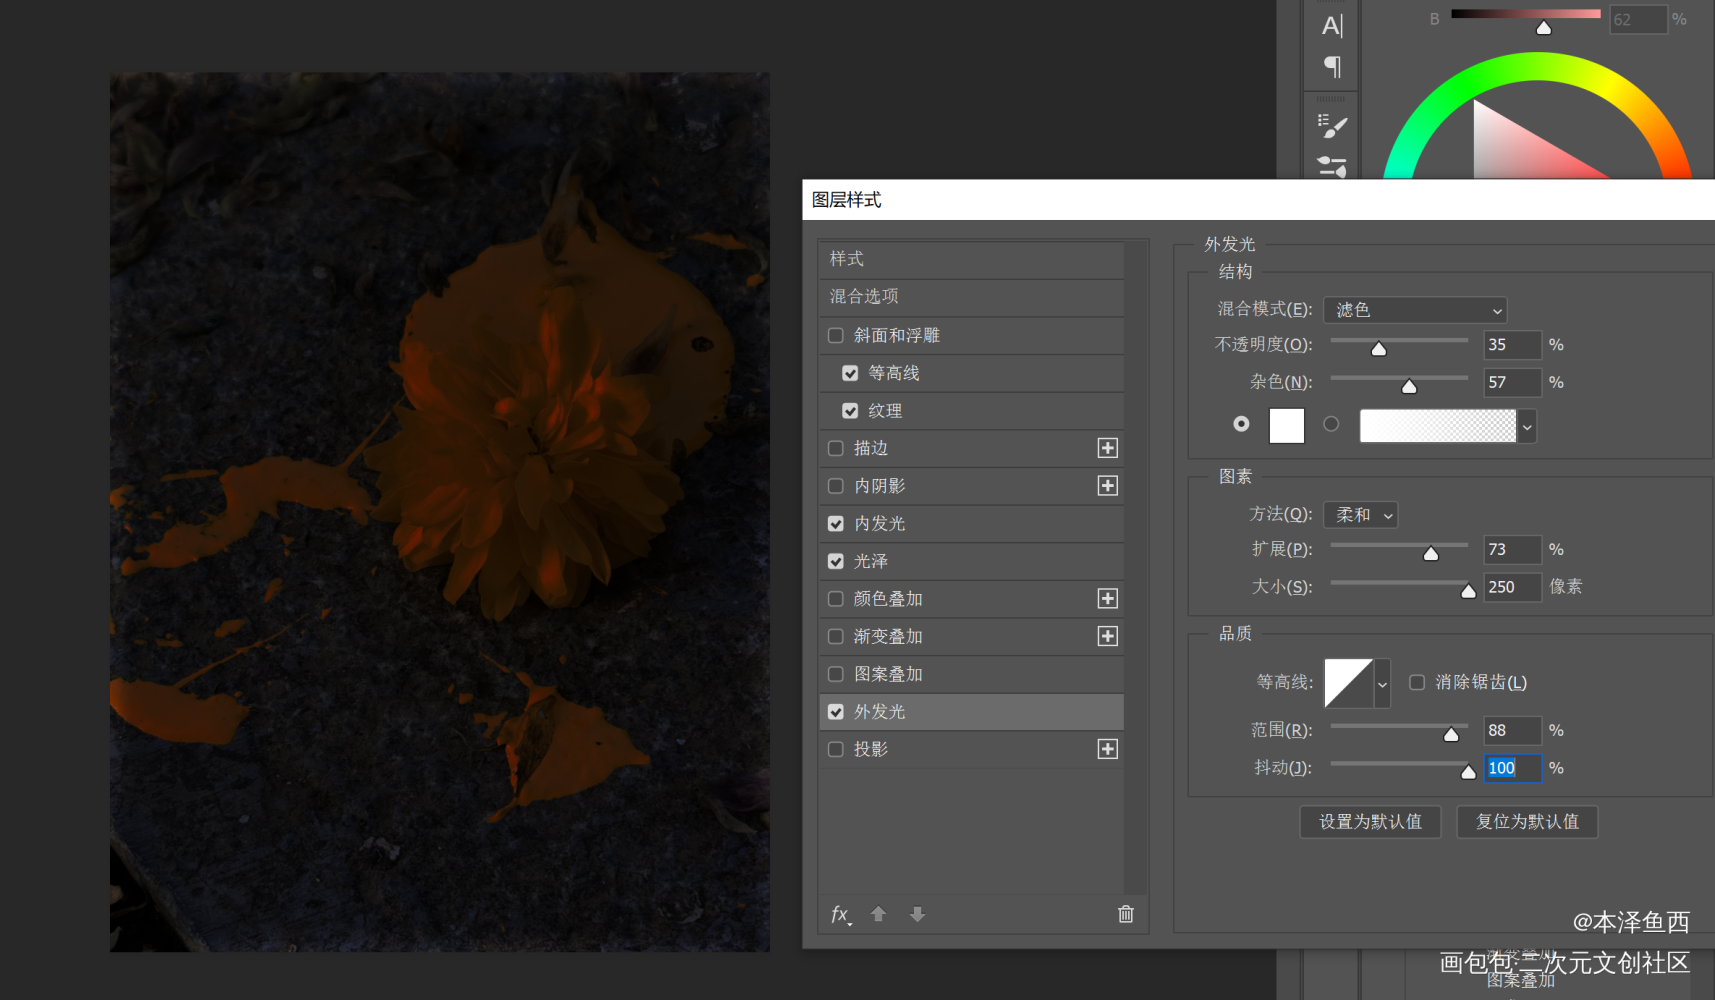Screen dimensions: 1715x1000
Task: Open the 混合模式 dropdown showing 滤色
Action: point(1414,310)
